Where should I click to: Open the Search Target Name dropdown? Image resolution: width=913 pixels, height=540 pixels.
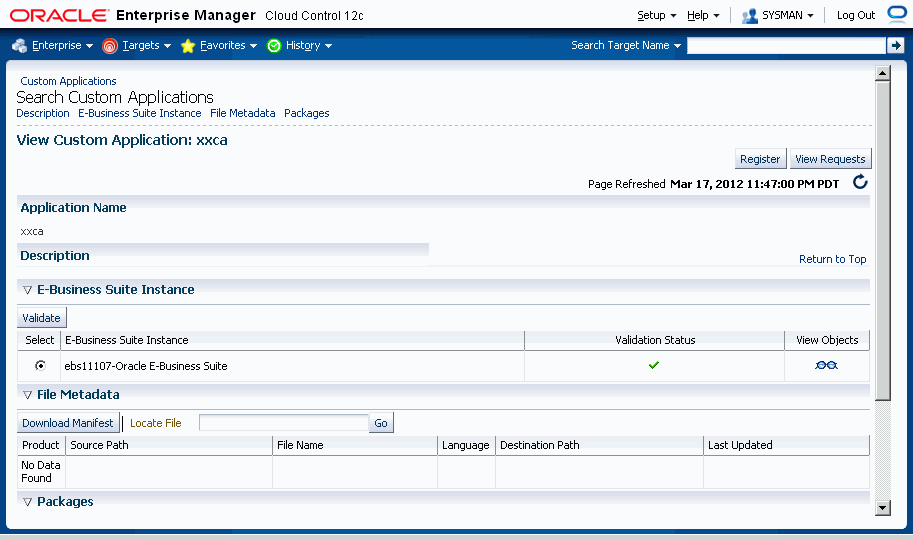point(625,45)
